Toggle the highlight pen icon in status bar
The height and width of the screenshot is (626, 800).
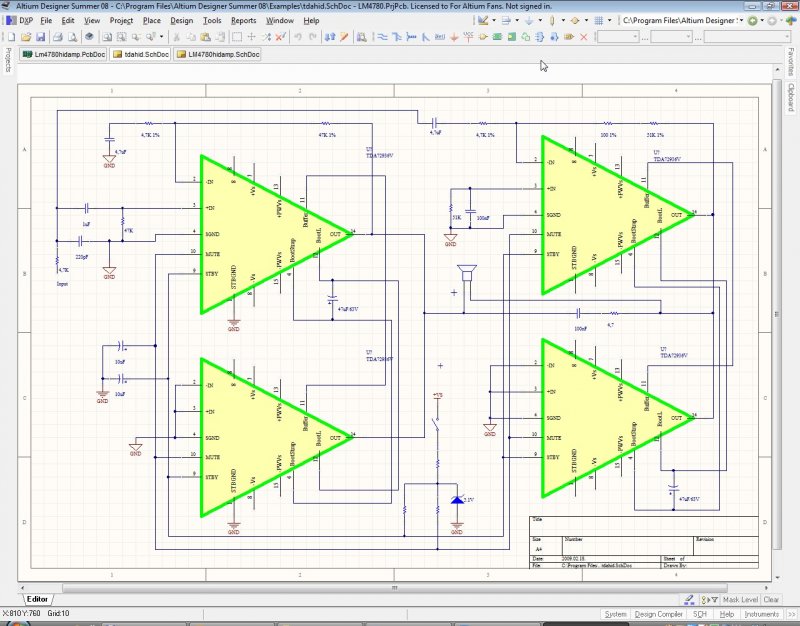click(x=689, y=599)
